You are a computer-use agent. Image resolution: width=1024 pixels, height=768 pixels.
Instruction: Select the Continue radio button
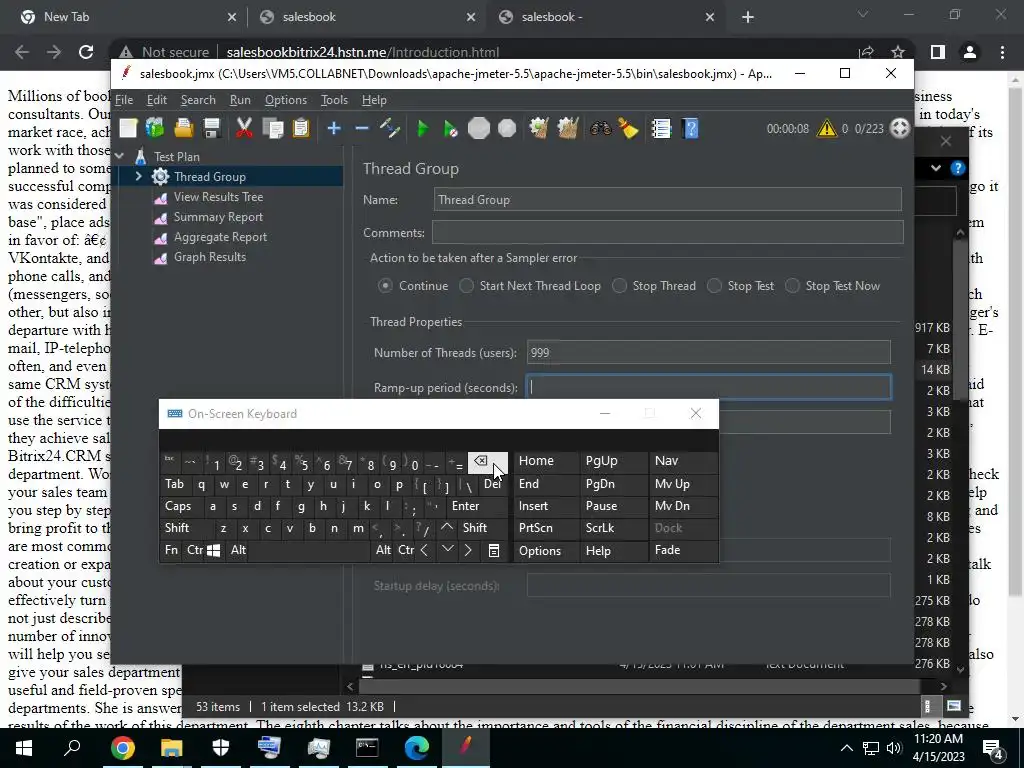[385, 286]
